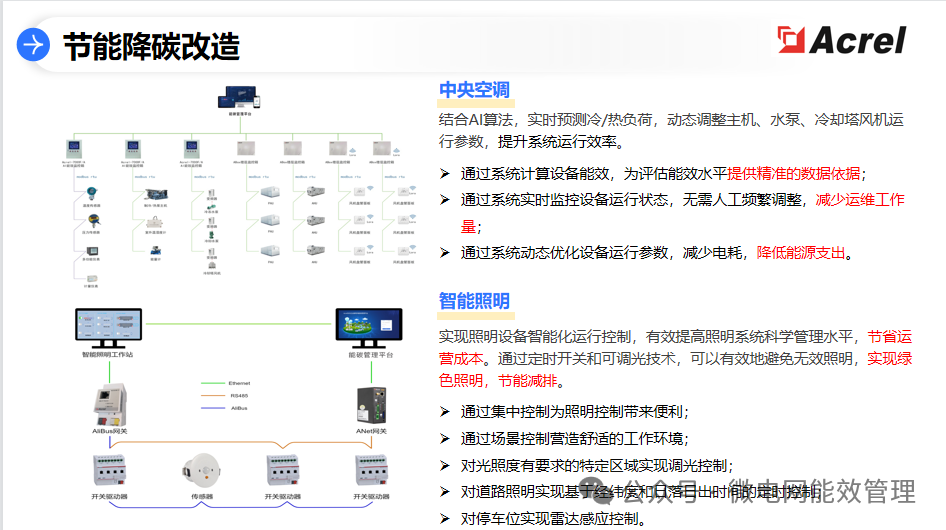Click the Ethernet legend entry
The height and width of the screenshot is (530, 946).
pos(226,383)
